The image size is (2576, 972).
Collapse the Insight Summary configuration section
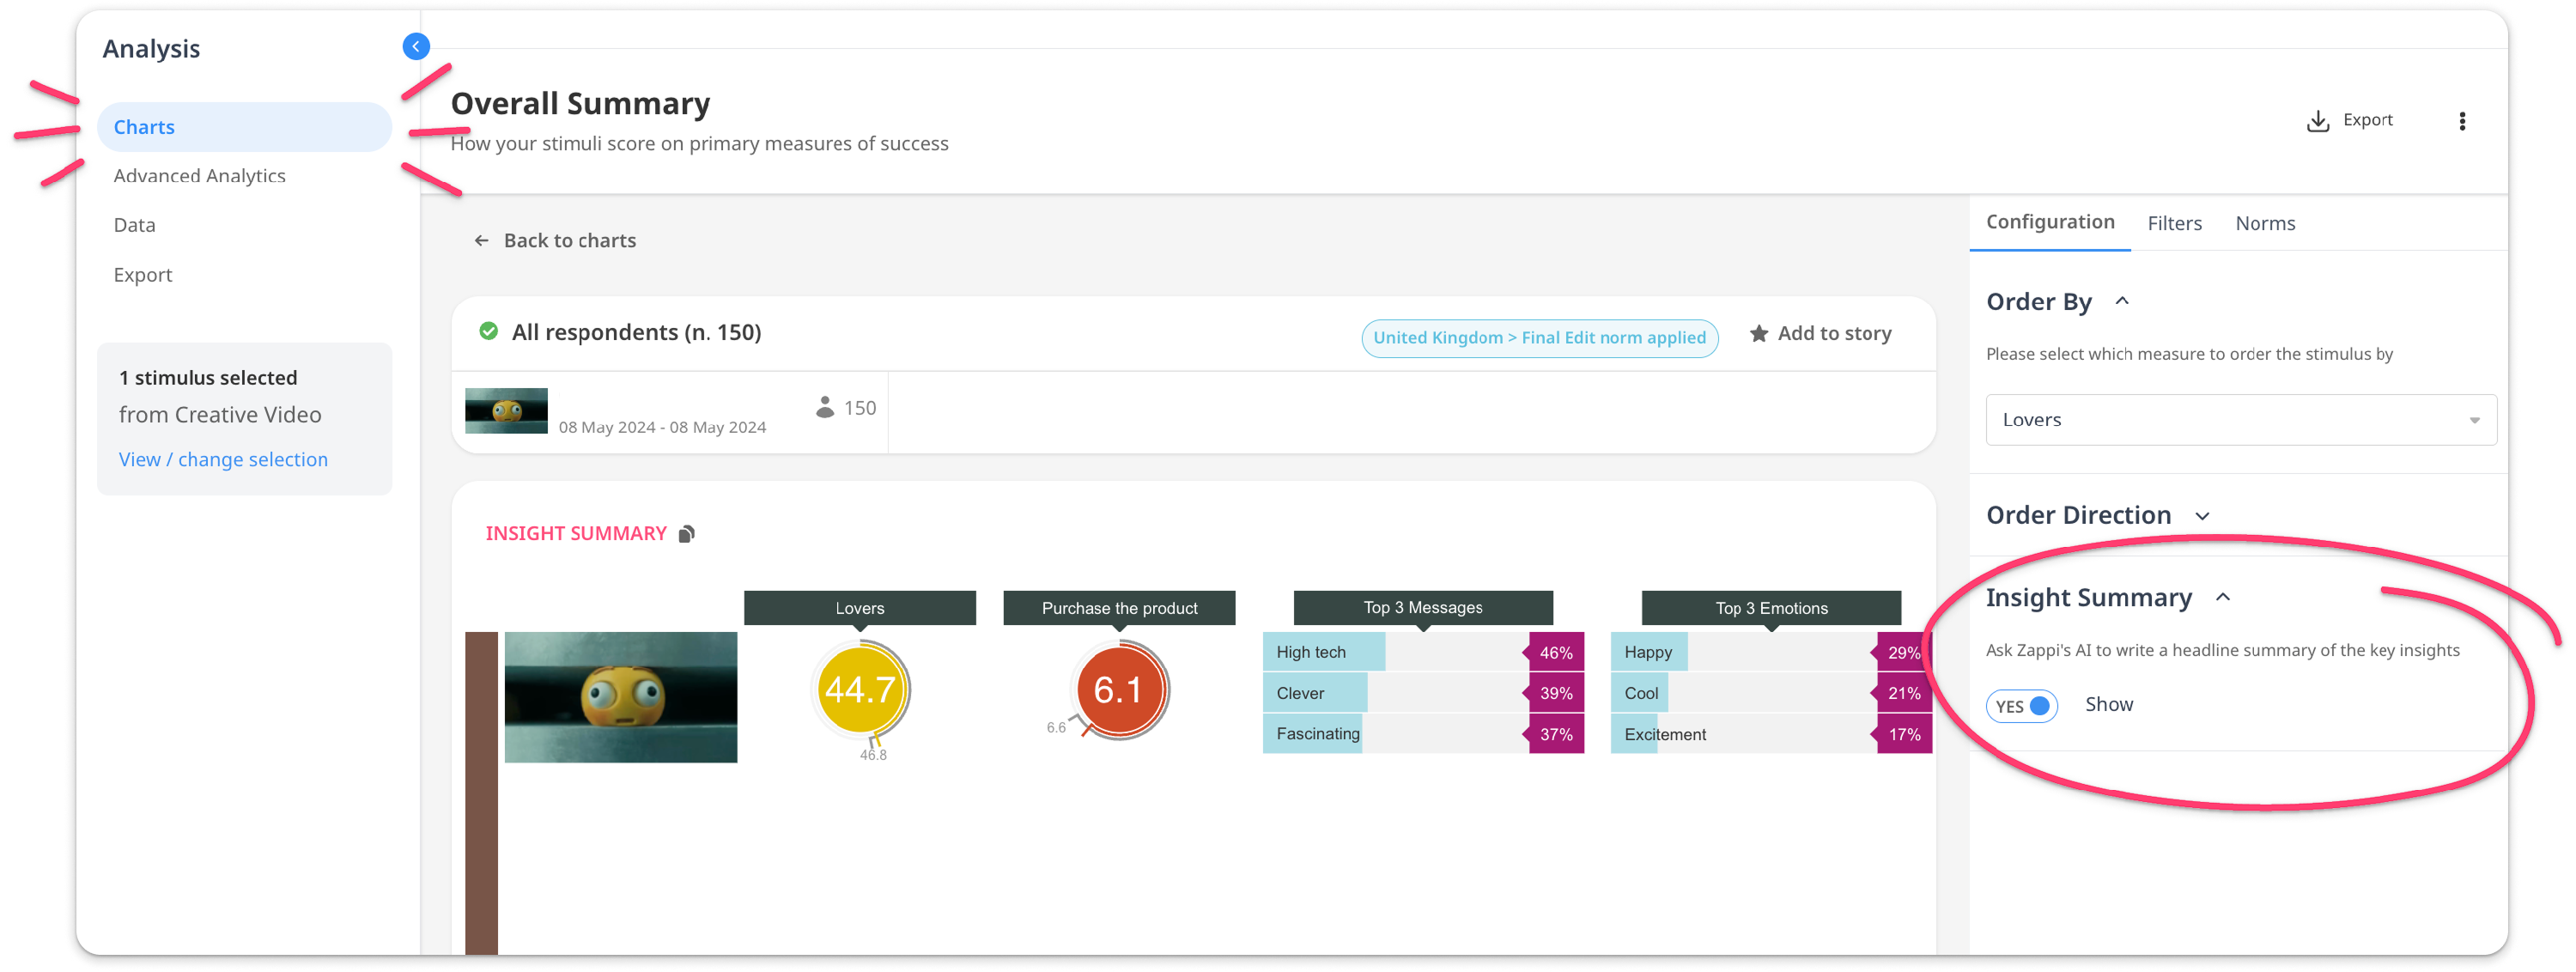point(2223,598)
